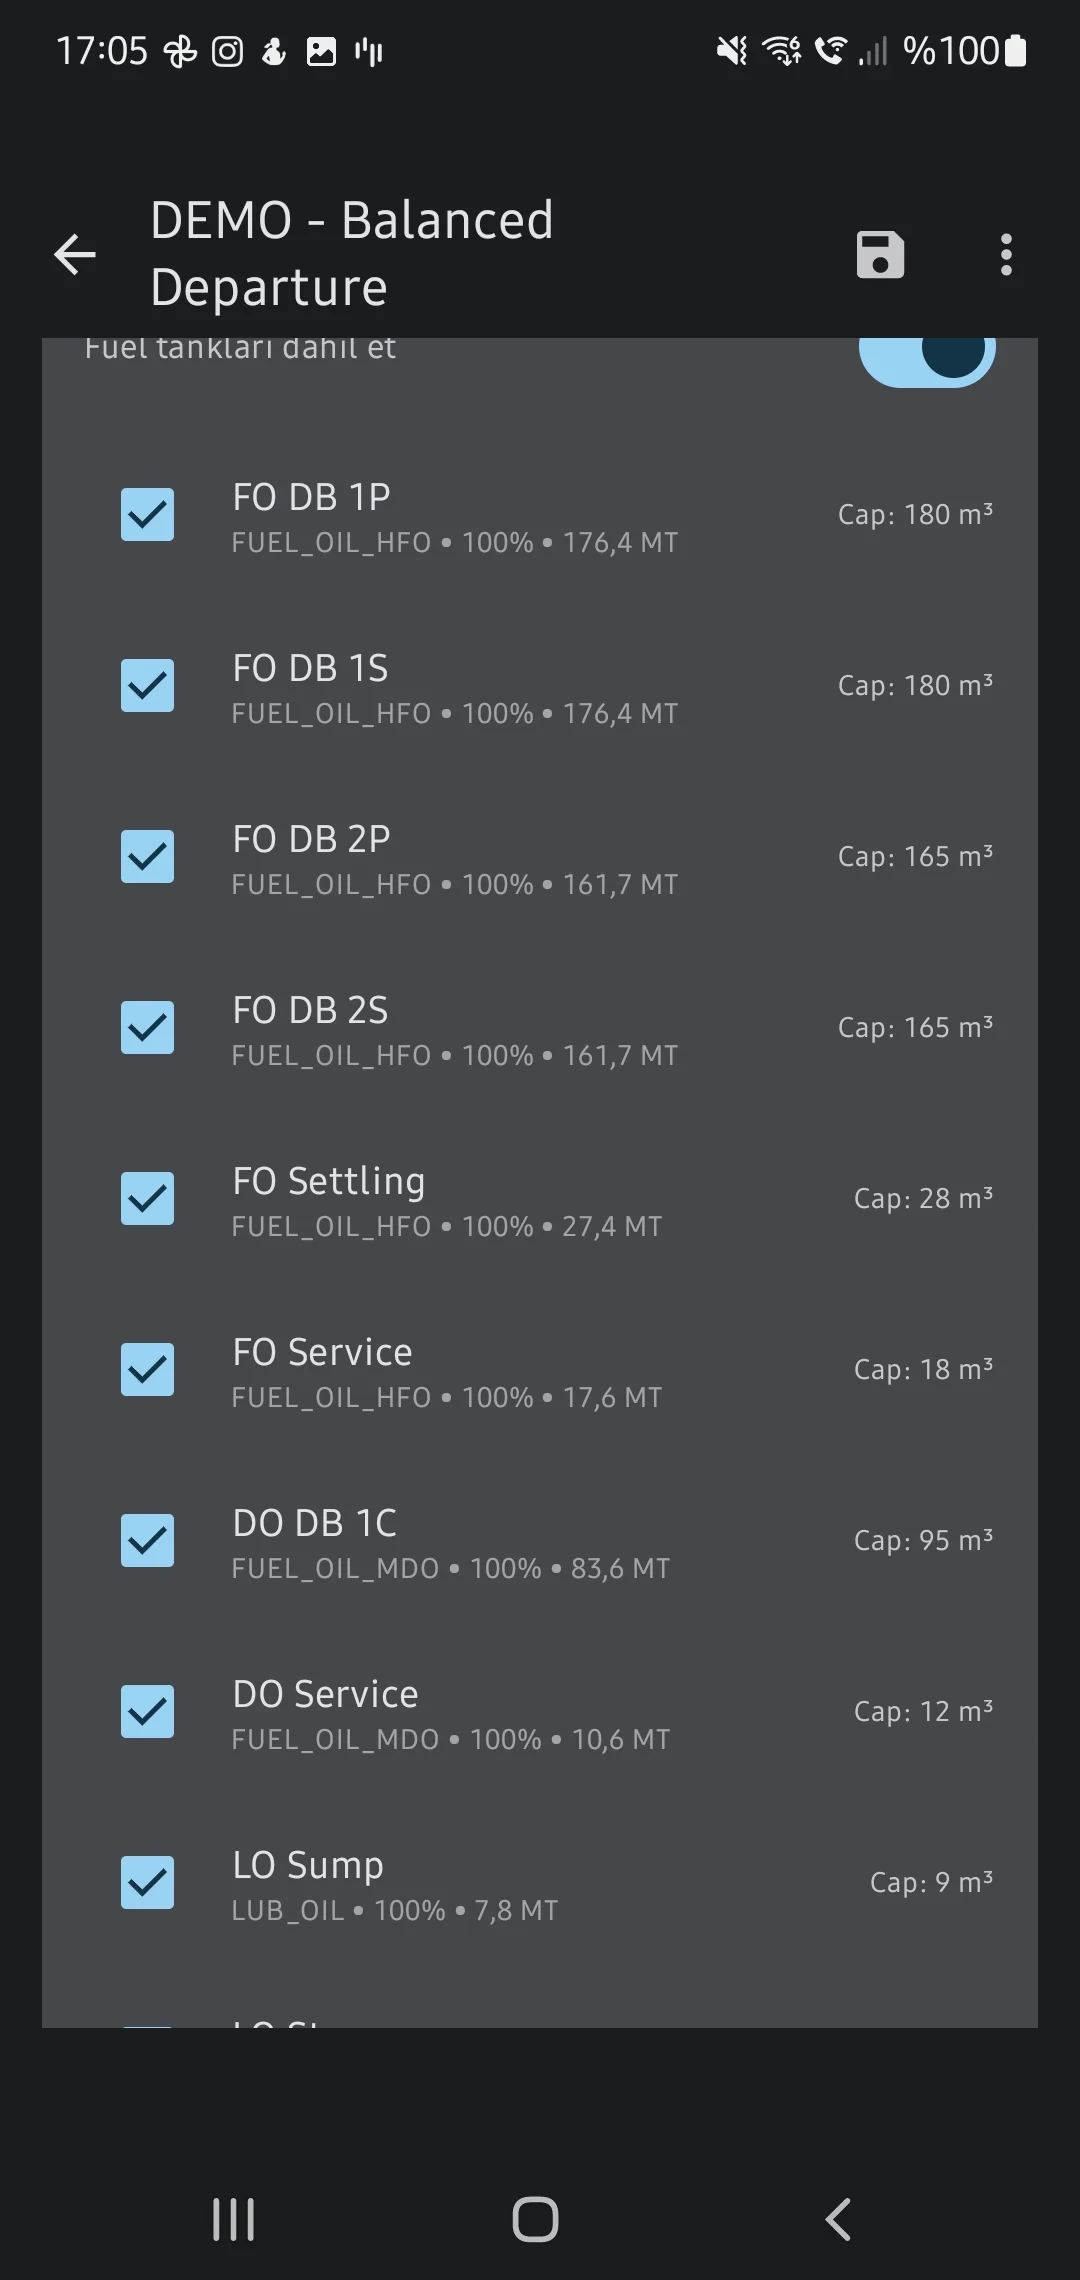Uncheck the FO DB 1S checkbox

click(147, 686)
